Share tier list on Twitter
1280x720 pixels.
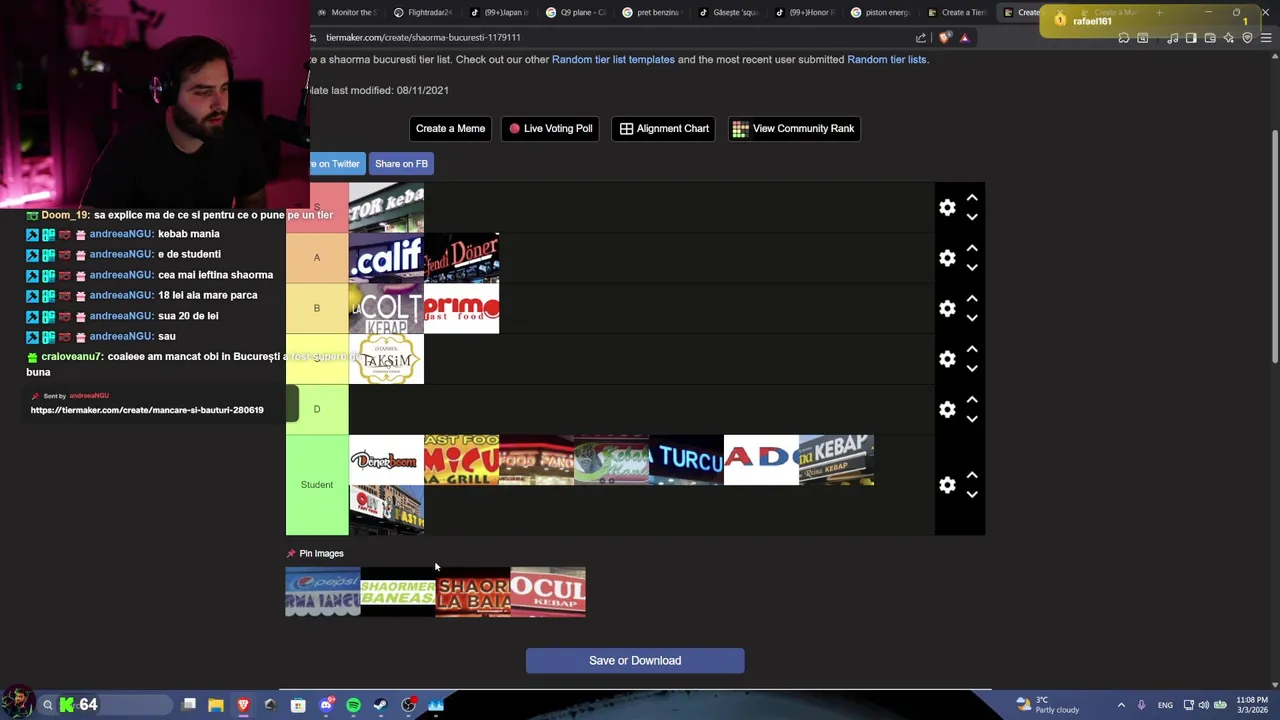[337, 164]
